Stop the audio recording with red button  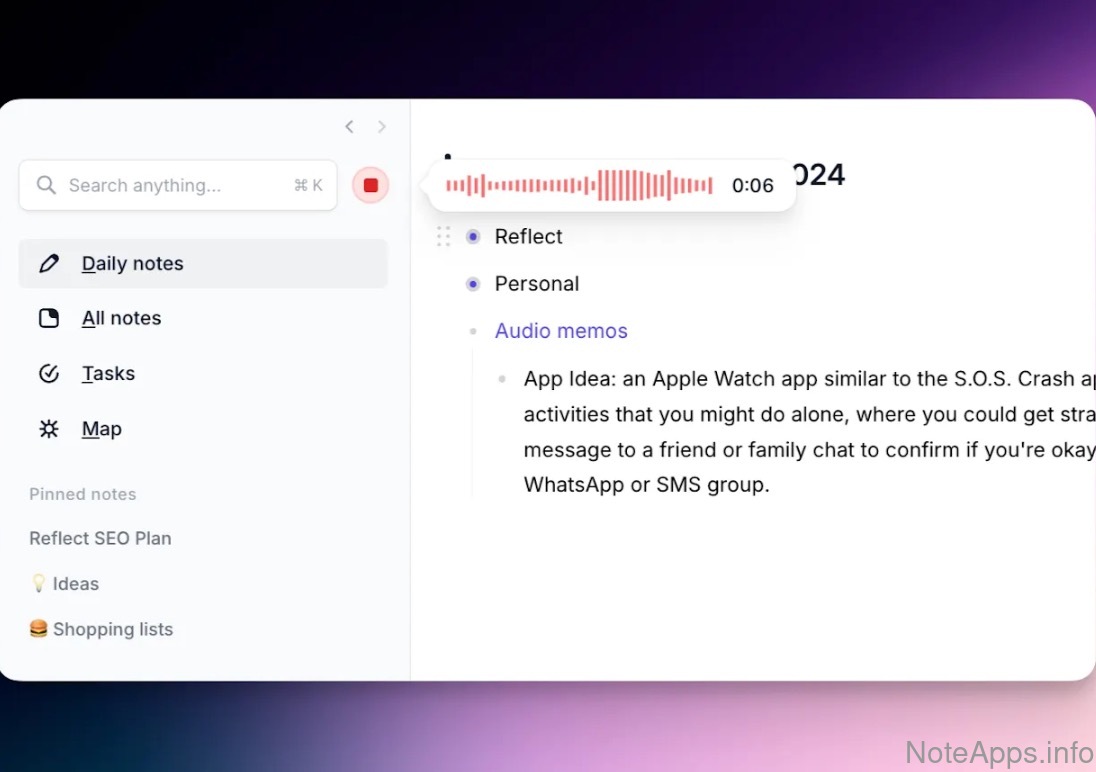(370, 185)
